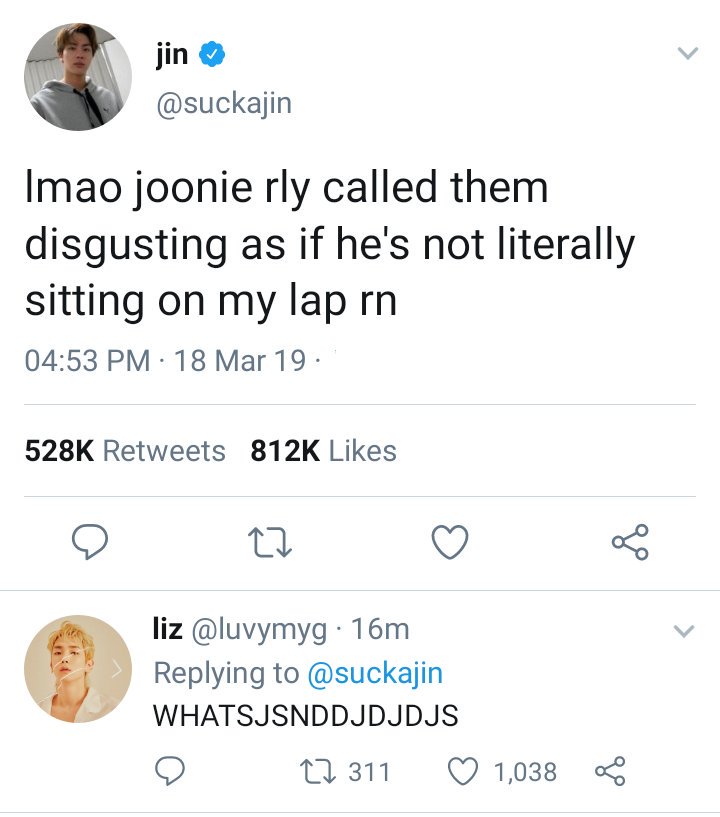Open liz's profile avatar
This screenshot has height=817, width=720.
78,669
